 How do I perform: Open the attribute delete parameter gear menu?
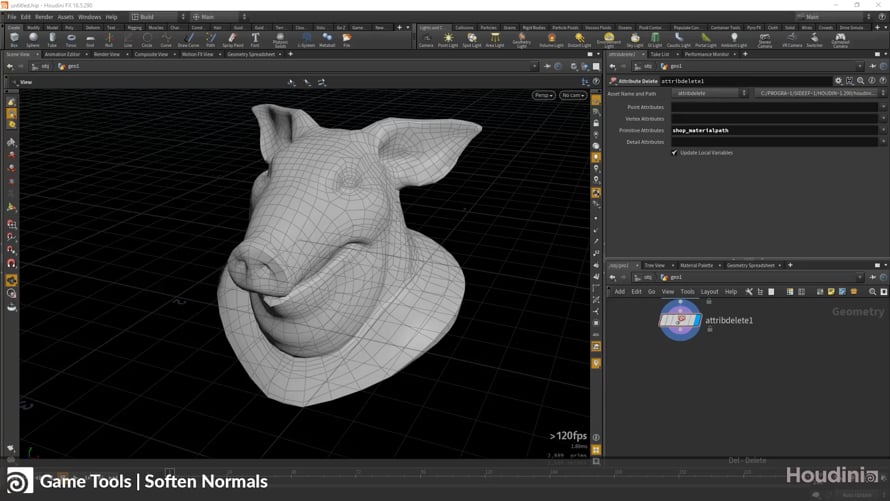838,80
